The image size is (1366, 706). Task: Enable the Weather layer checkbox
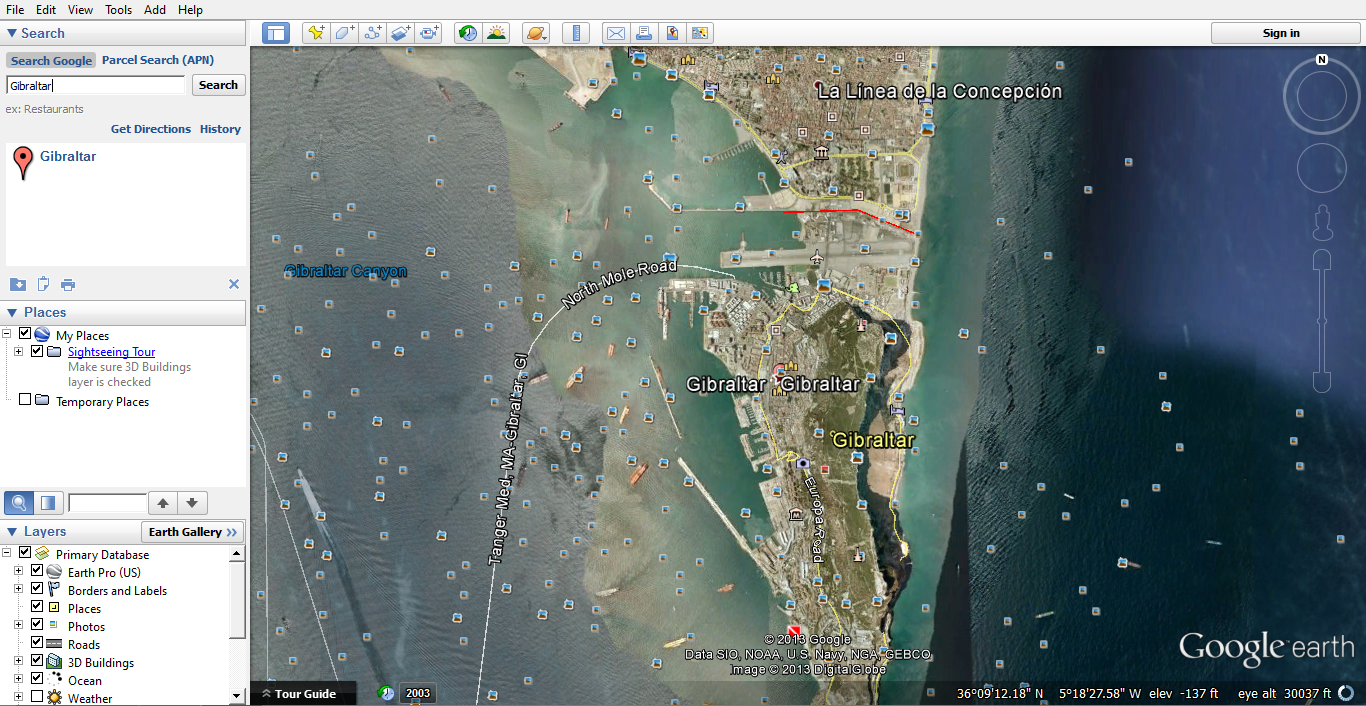coord(37,697)
